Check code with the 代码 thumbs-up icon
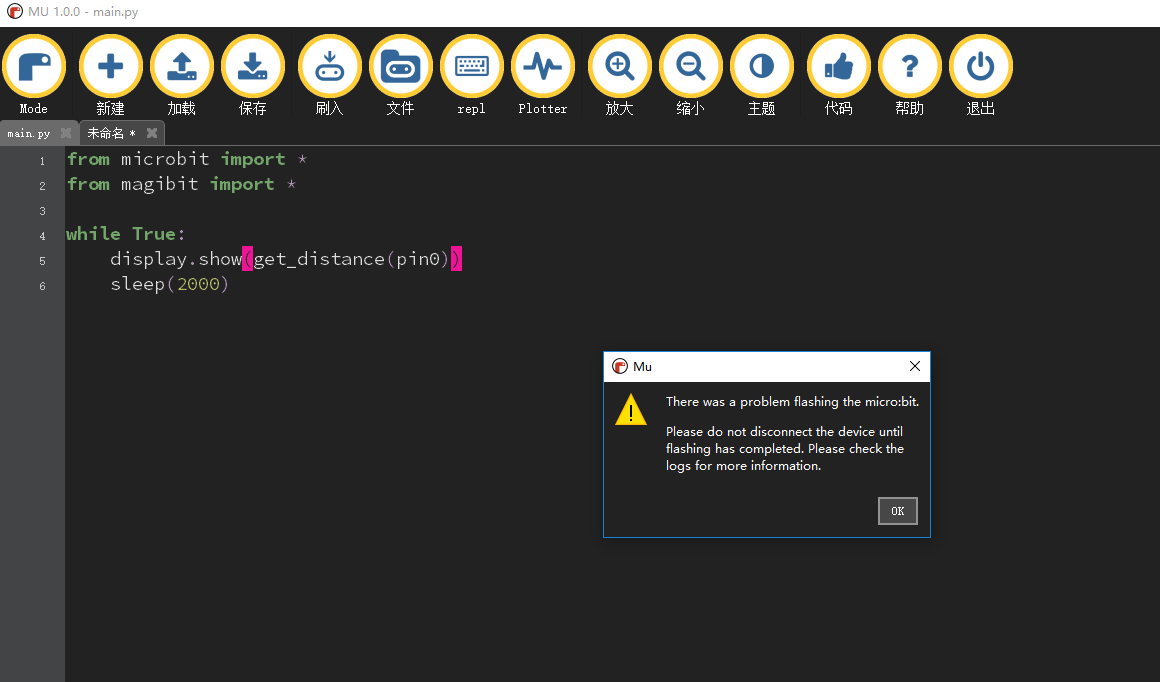1160x682 pixels. [x=838, y=66]
